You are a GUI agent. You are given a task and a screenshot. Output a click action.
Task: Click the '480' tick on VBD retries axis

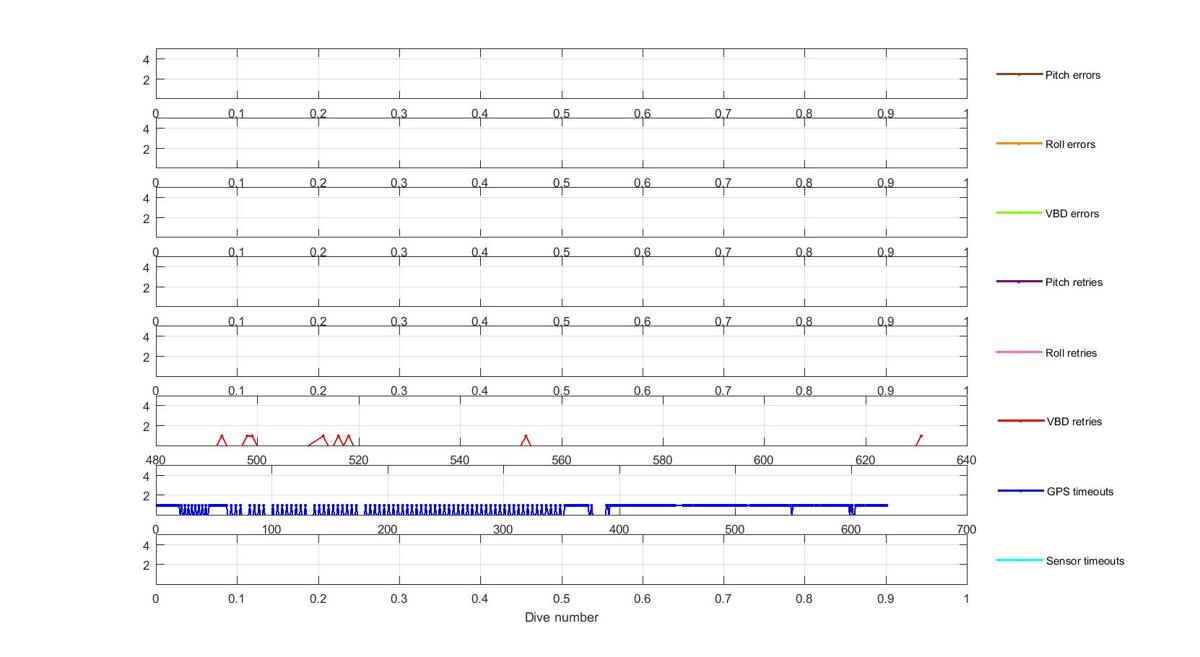click(156, 460)
